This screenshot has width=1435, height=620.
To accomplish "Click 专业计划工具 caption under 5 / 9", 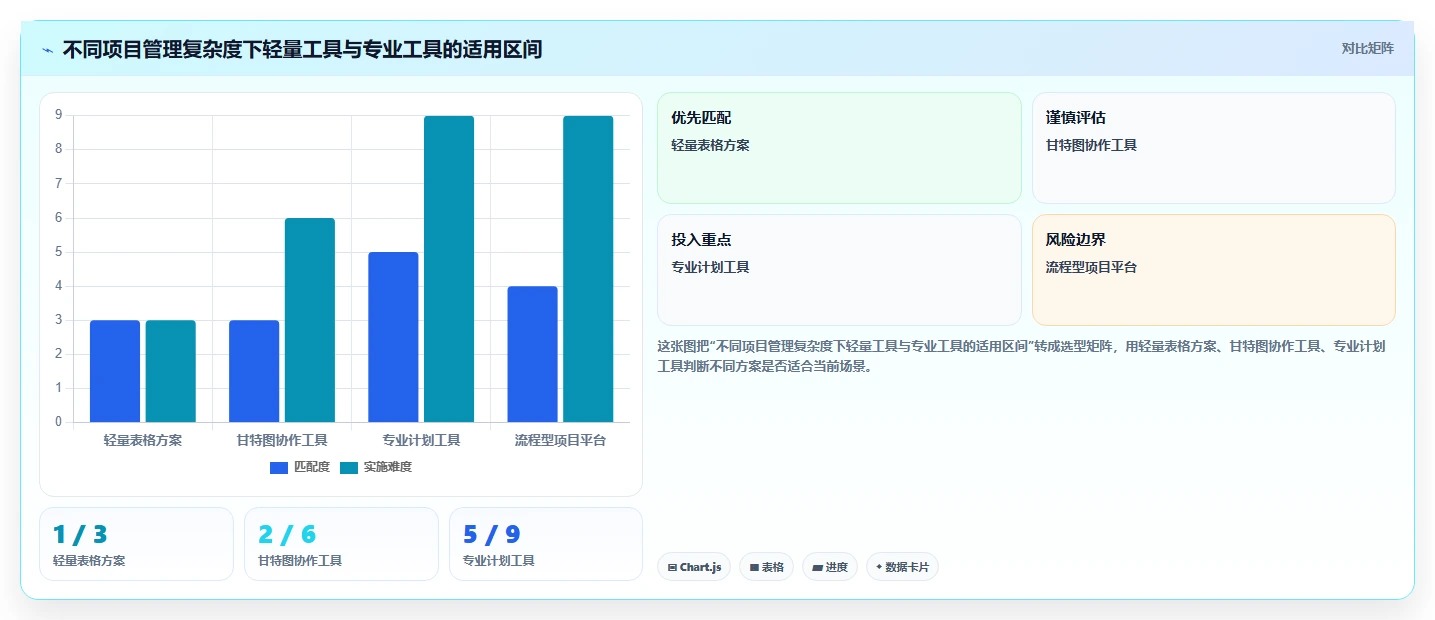I will pos(499,561).
